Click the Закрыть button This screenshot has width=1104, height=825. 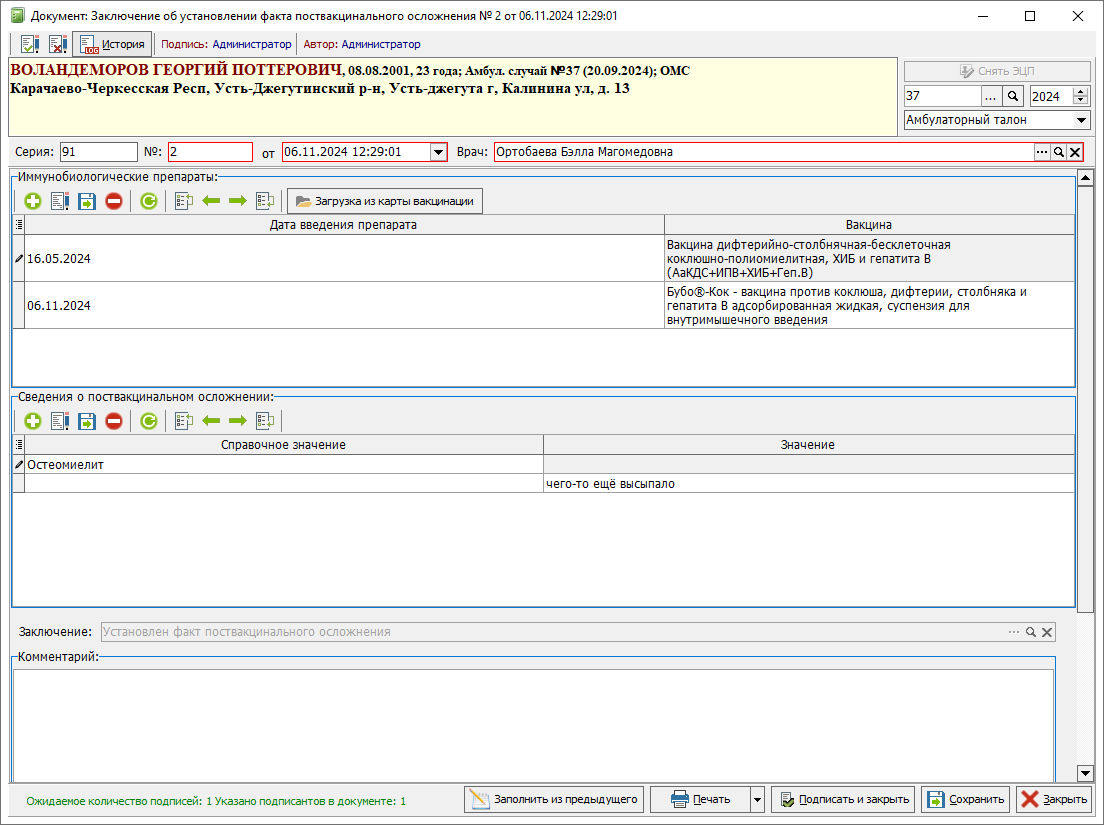coord(1053,800)
